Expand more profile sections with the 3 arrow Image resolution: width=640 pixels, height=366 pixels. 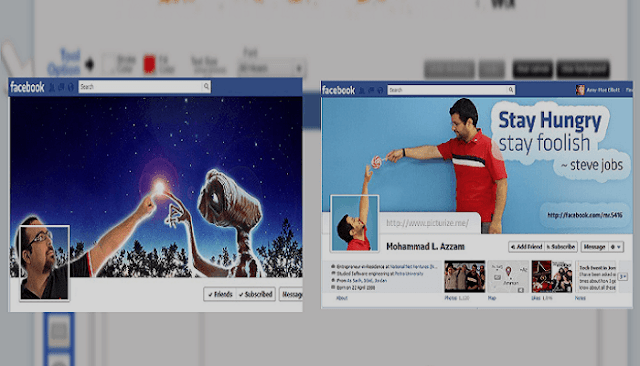pyautogui.click(x=622, y=277)
